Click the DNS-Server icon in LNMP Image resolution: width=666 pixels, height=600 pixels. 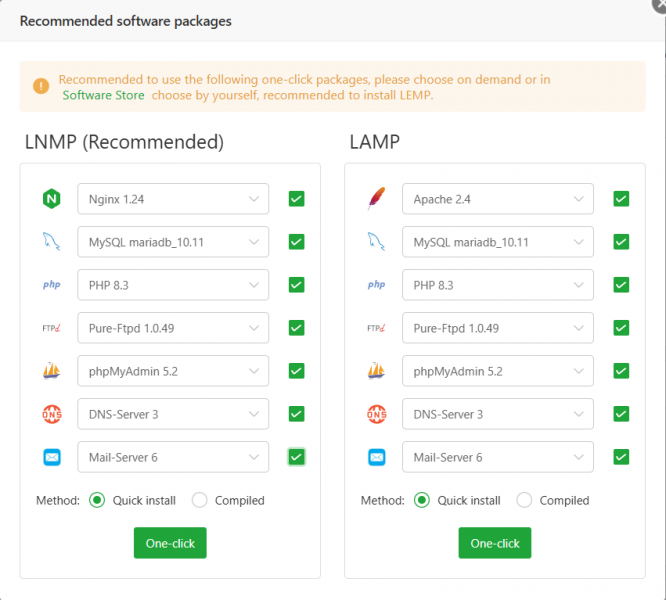[x=52, y=414]
